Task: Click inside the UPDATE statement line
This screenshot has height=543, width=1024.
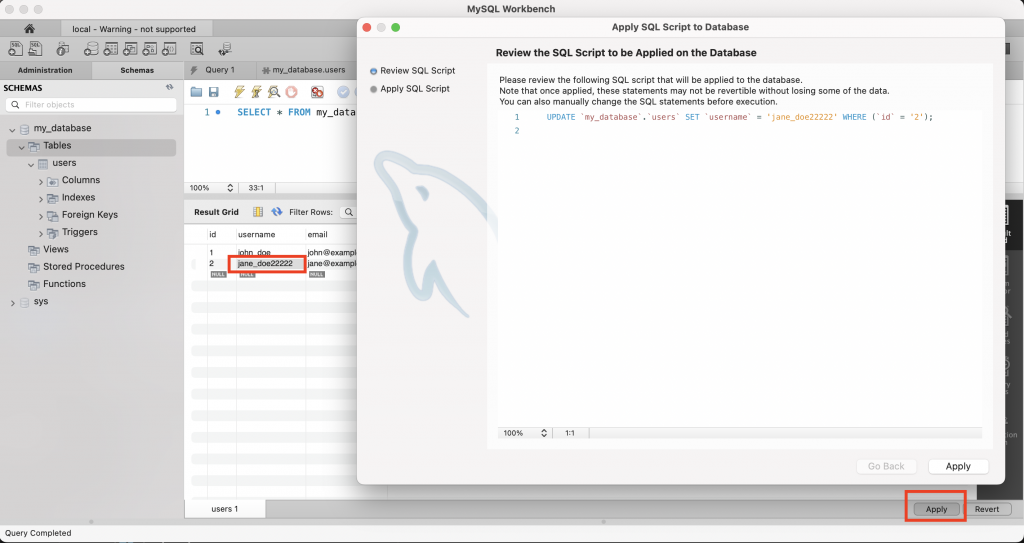Action: 739,117
